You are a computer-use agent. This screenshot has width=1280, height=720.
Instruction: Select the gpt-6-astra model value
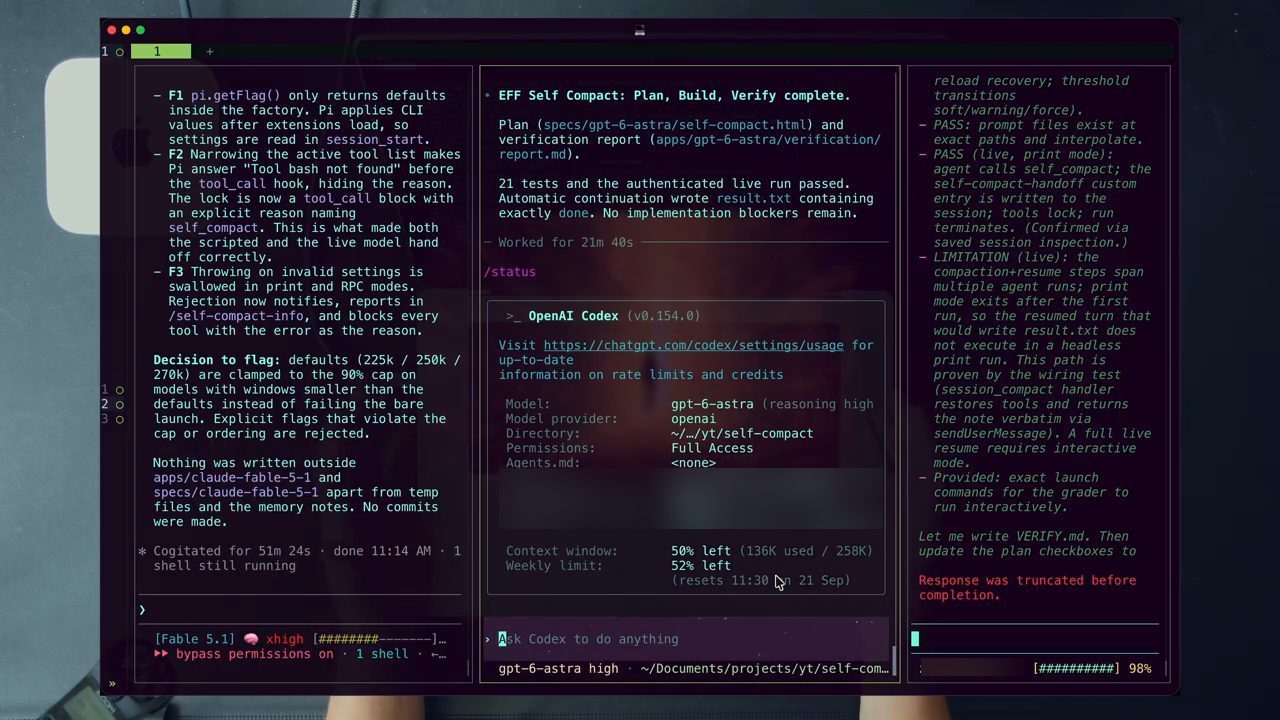[x=712, y=404]
